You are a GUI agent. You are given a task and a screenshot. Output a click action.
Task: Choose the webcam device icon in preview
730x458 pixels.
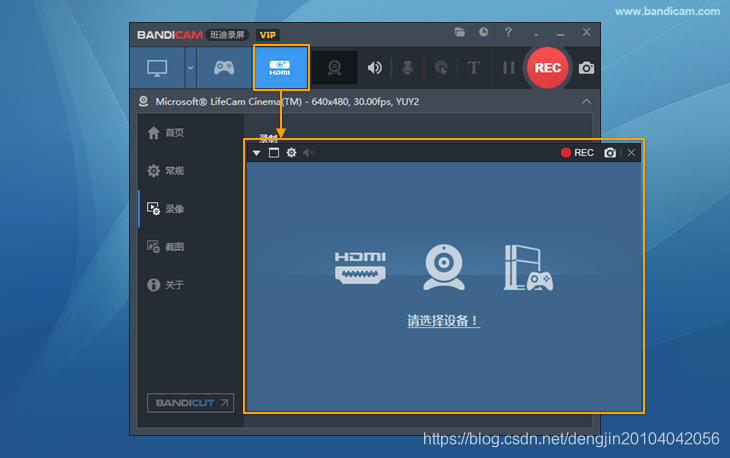point(444,267)
